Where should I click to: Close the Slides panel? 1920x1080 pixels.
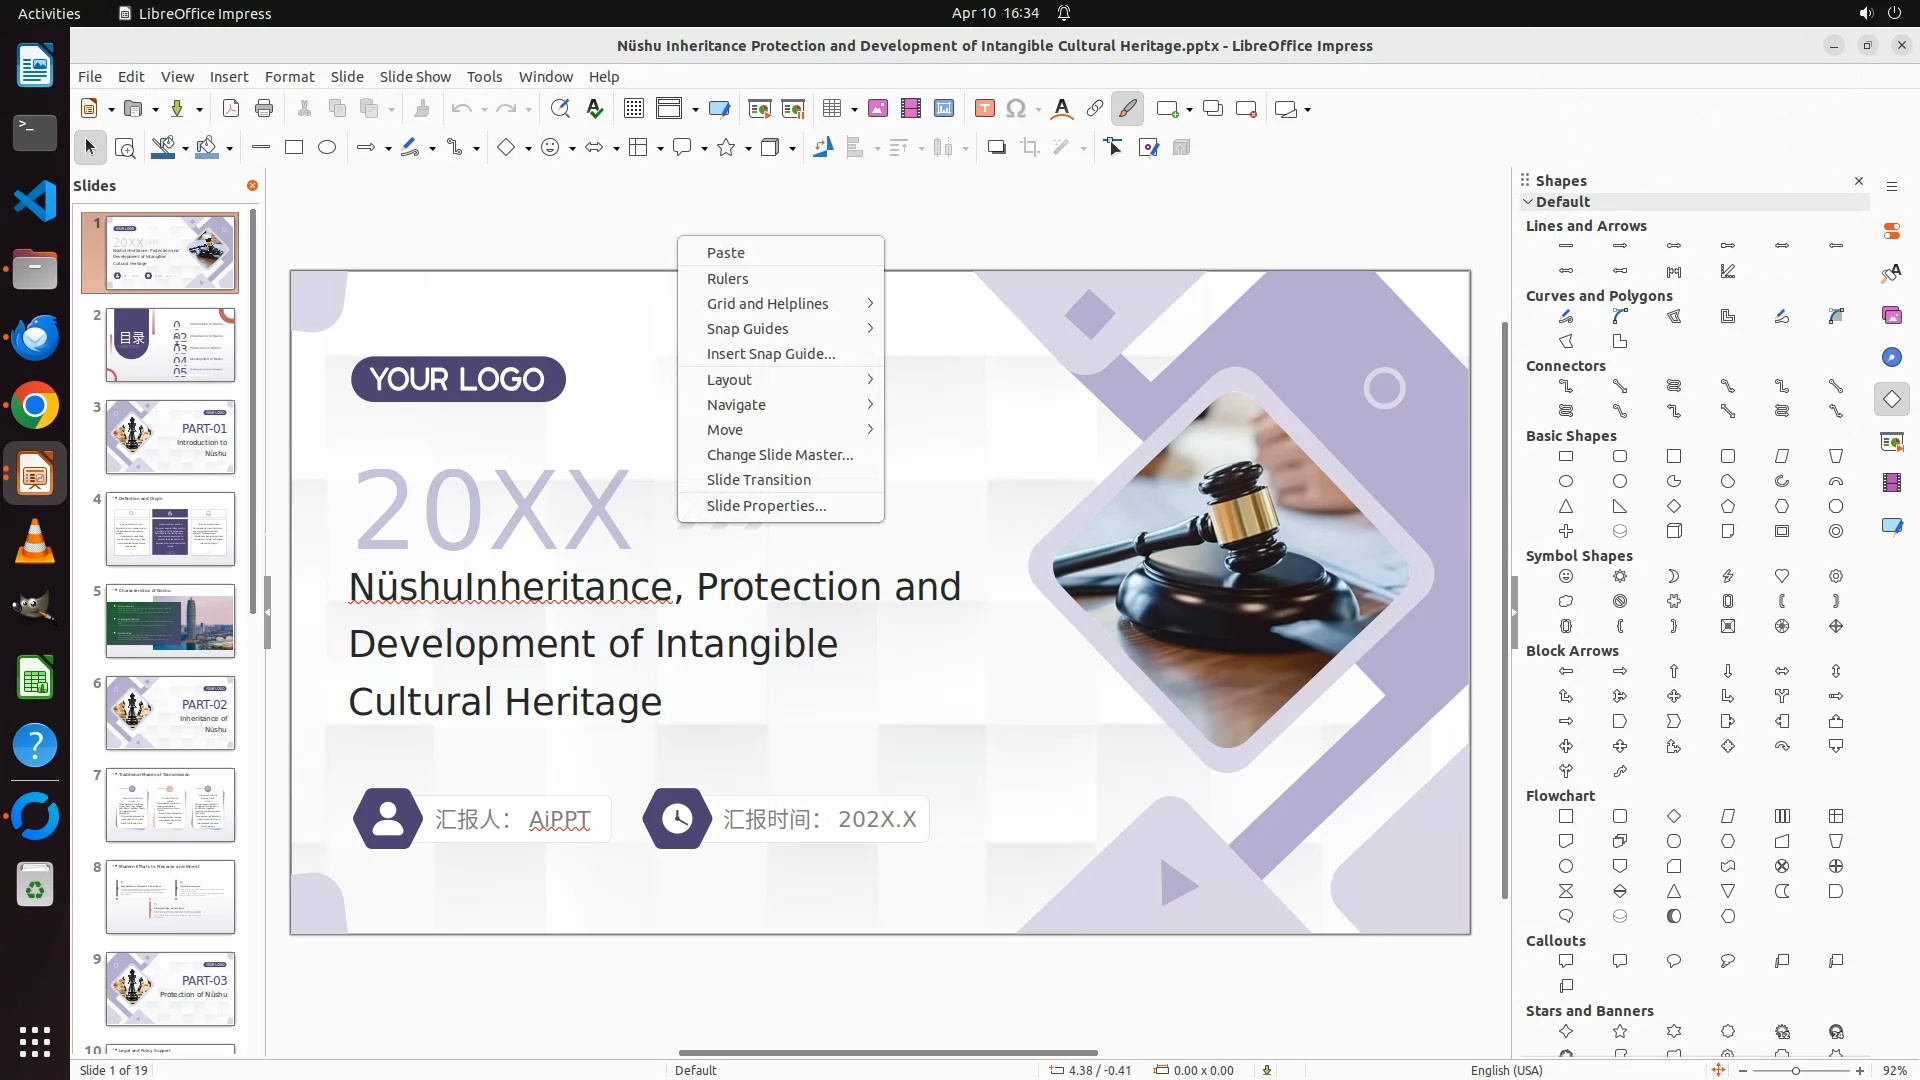click(252, 186)
